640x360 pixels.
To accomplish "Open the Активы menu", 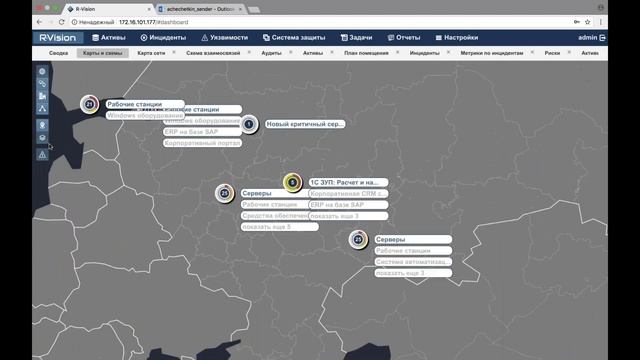I will 109,38.
